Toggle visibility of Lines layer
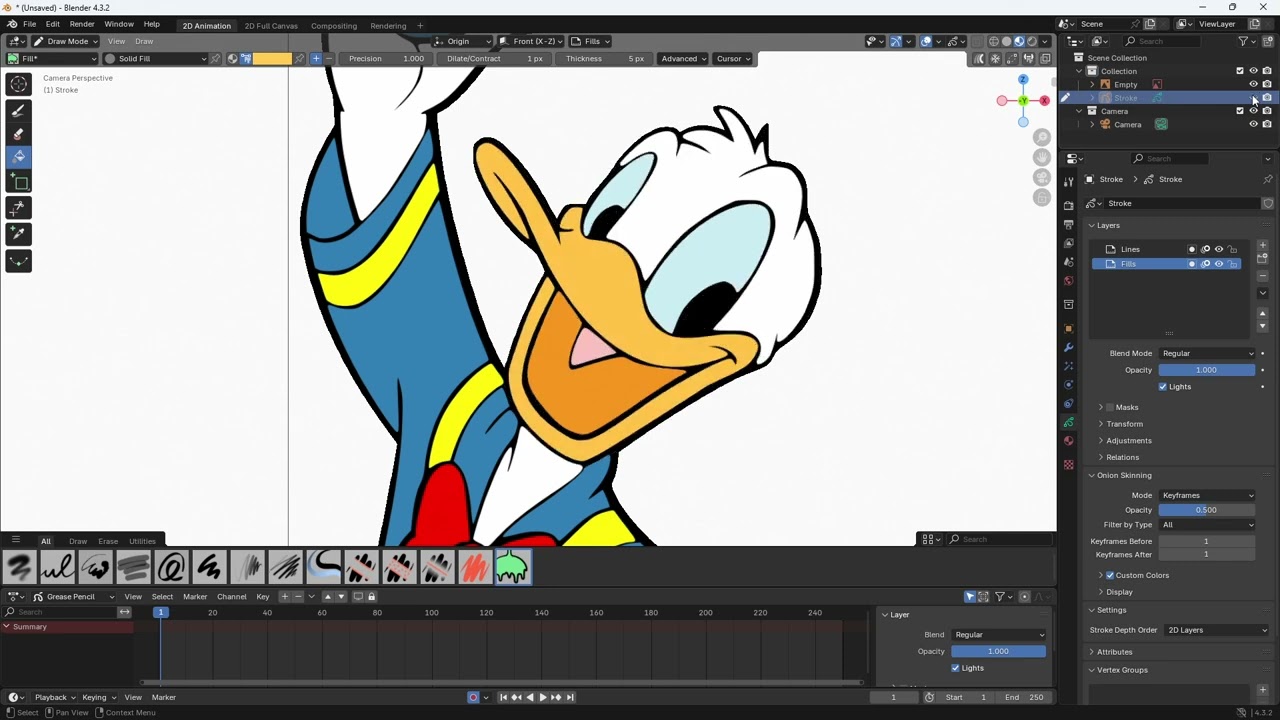This screenshot has width=1280, height=720. pos(1218,249)
